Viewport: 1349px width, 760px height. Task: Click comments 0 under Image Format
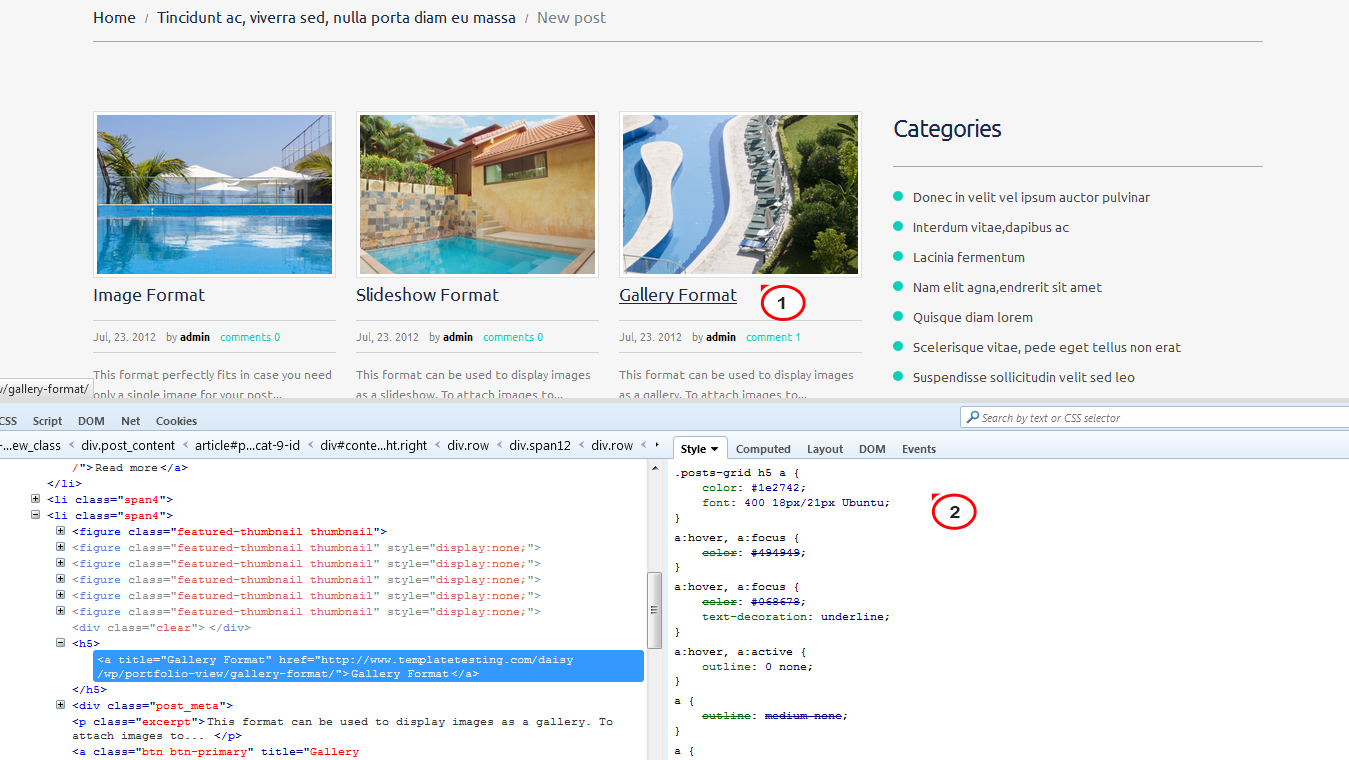point(250,337)
